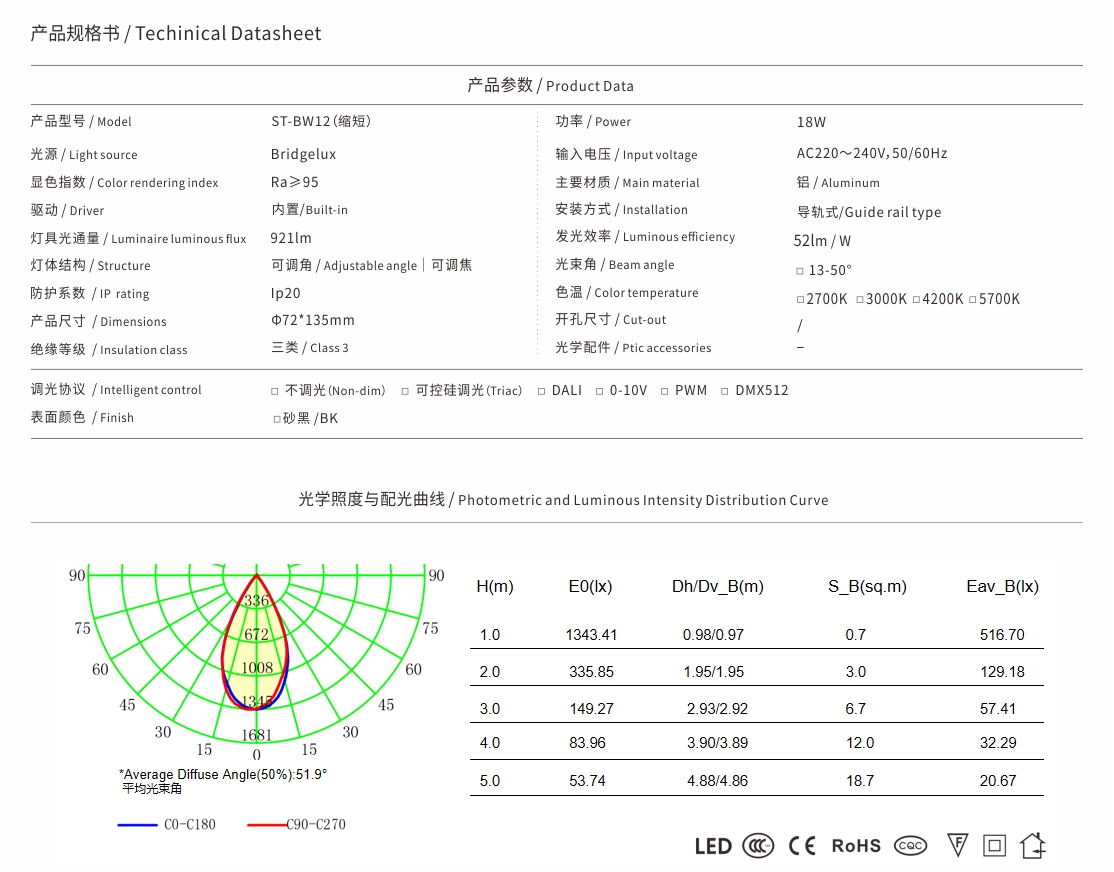Click the CE mark icon
The image size is (1114, 872).
802,846
